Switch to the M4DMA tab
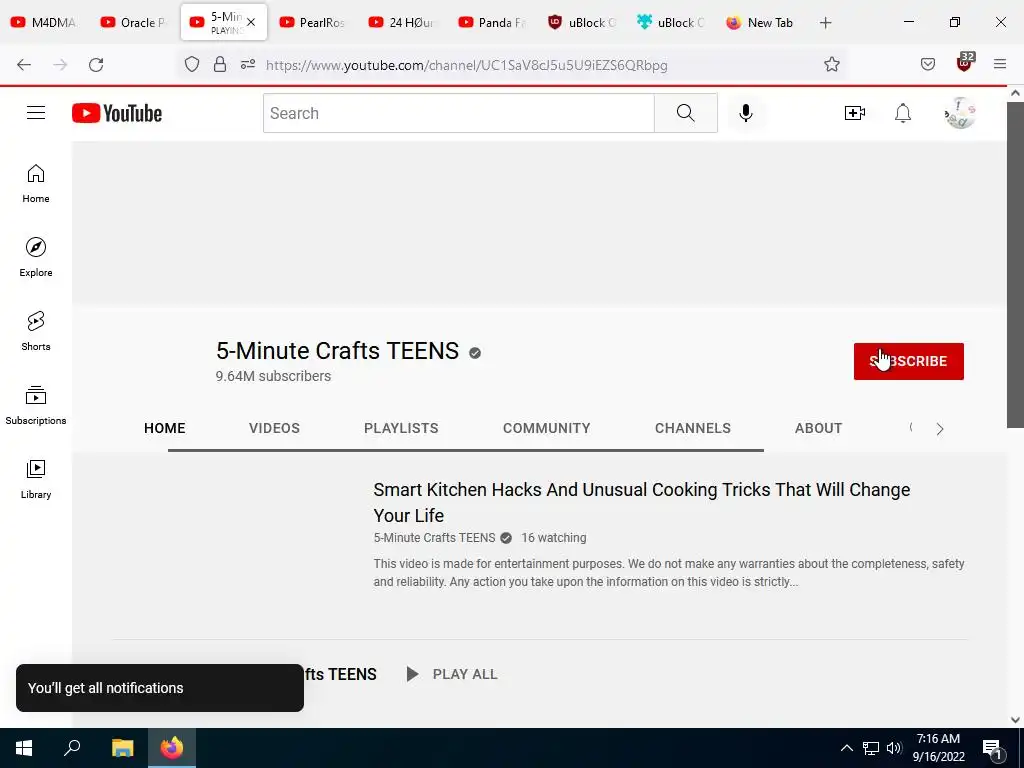 pyautogui.click(x=44, y=22)
